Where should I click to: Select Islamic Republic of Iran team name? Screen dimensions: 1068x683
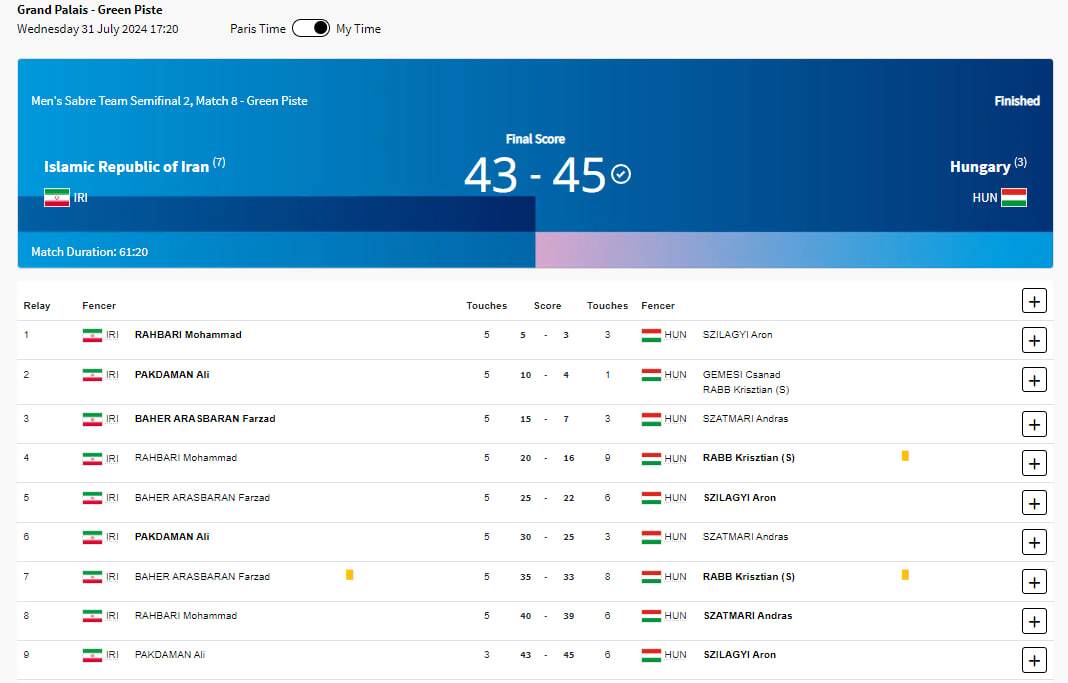tap(126, 167)
